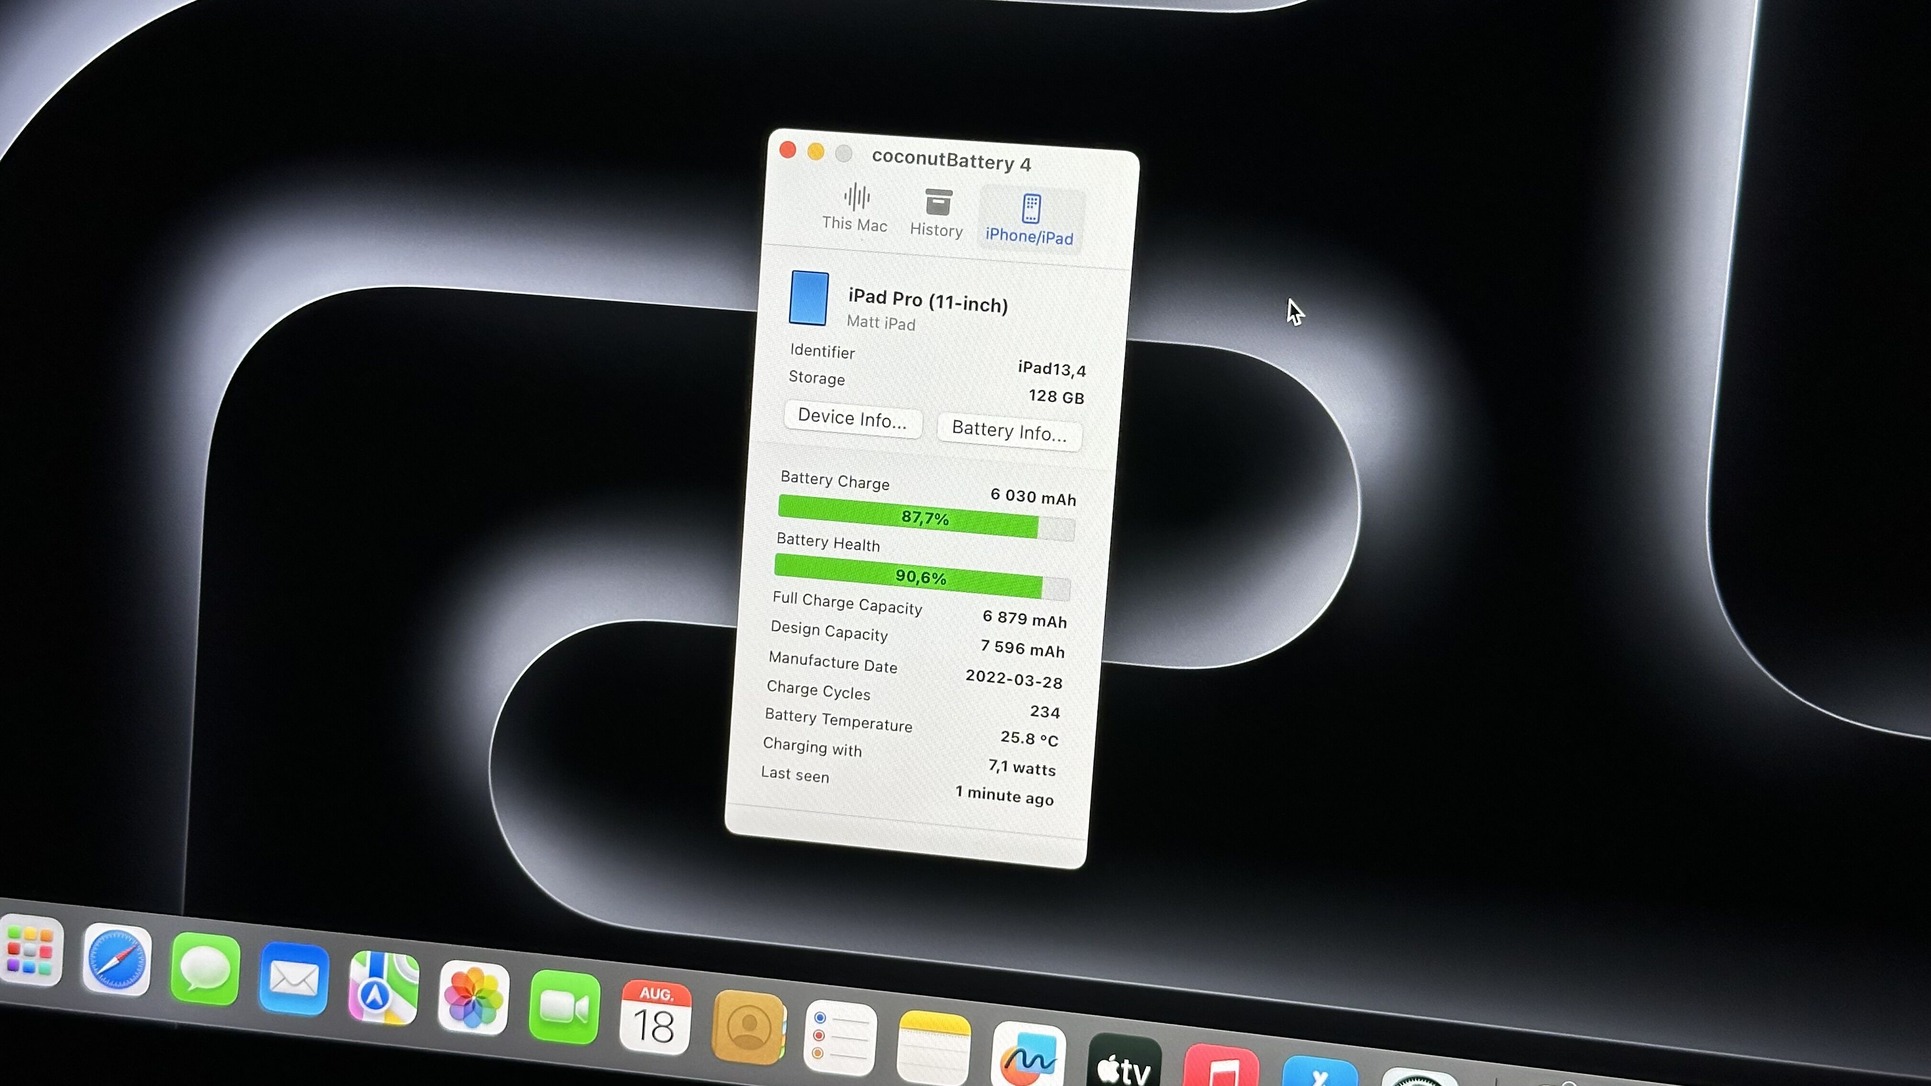Minimize the coconutBattery window with yellow button

pos(816,152)
